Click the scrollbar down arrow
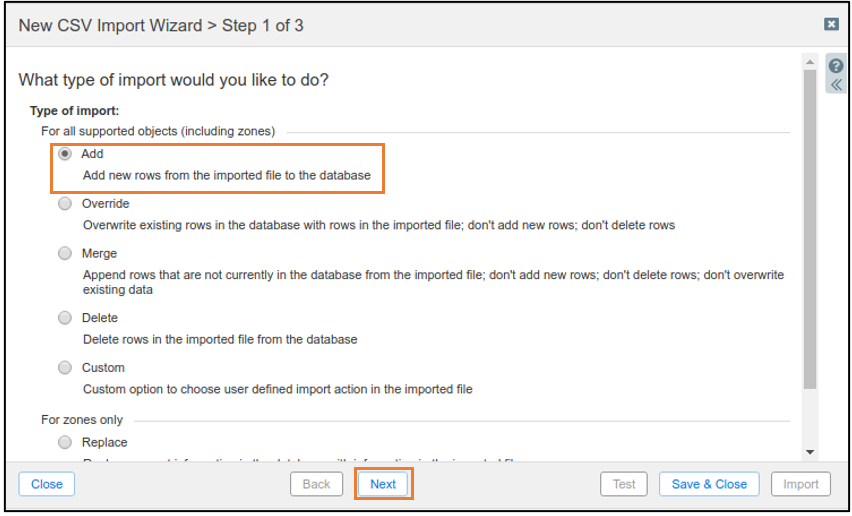Screen dimensions: 852x516 coord(810,452)
